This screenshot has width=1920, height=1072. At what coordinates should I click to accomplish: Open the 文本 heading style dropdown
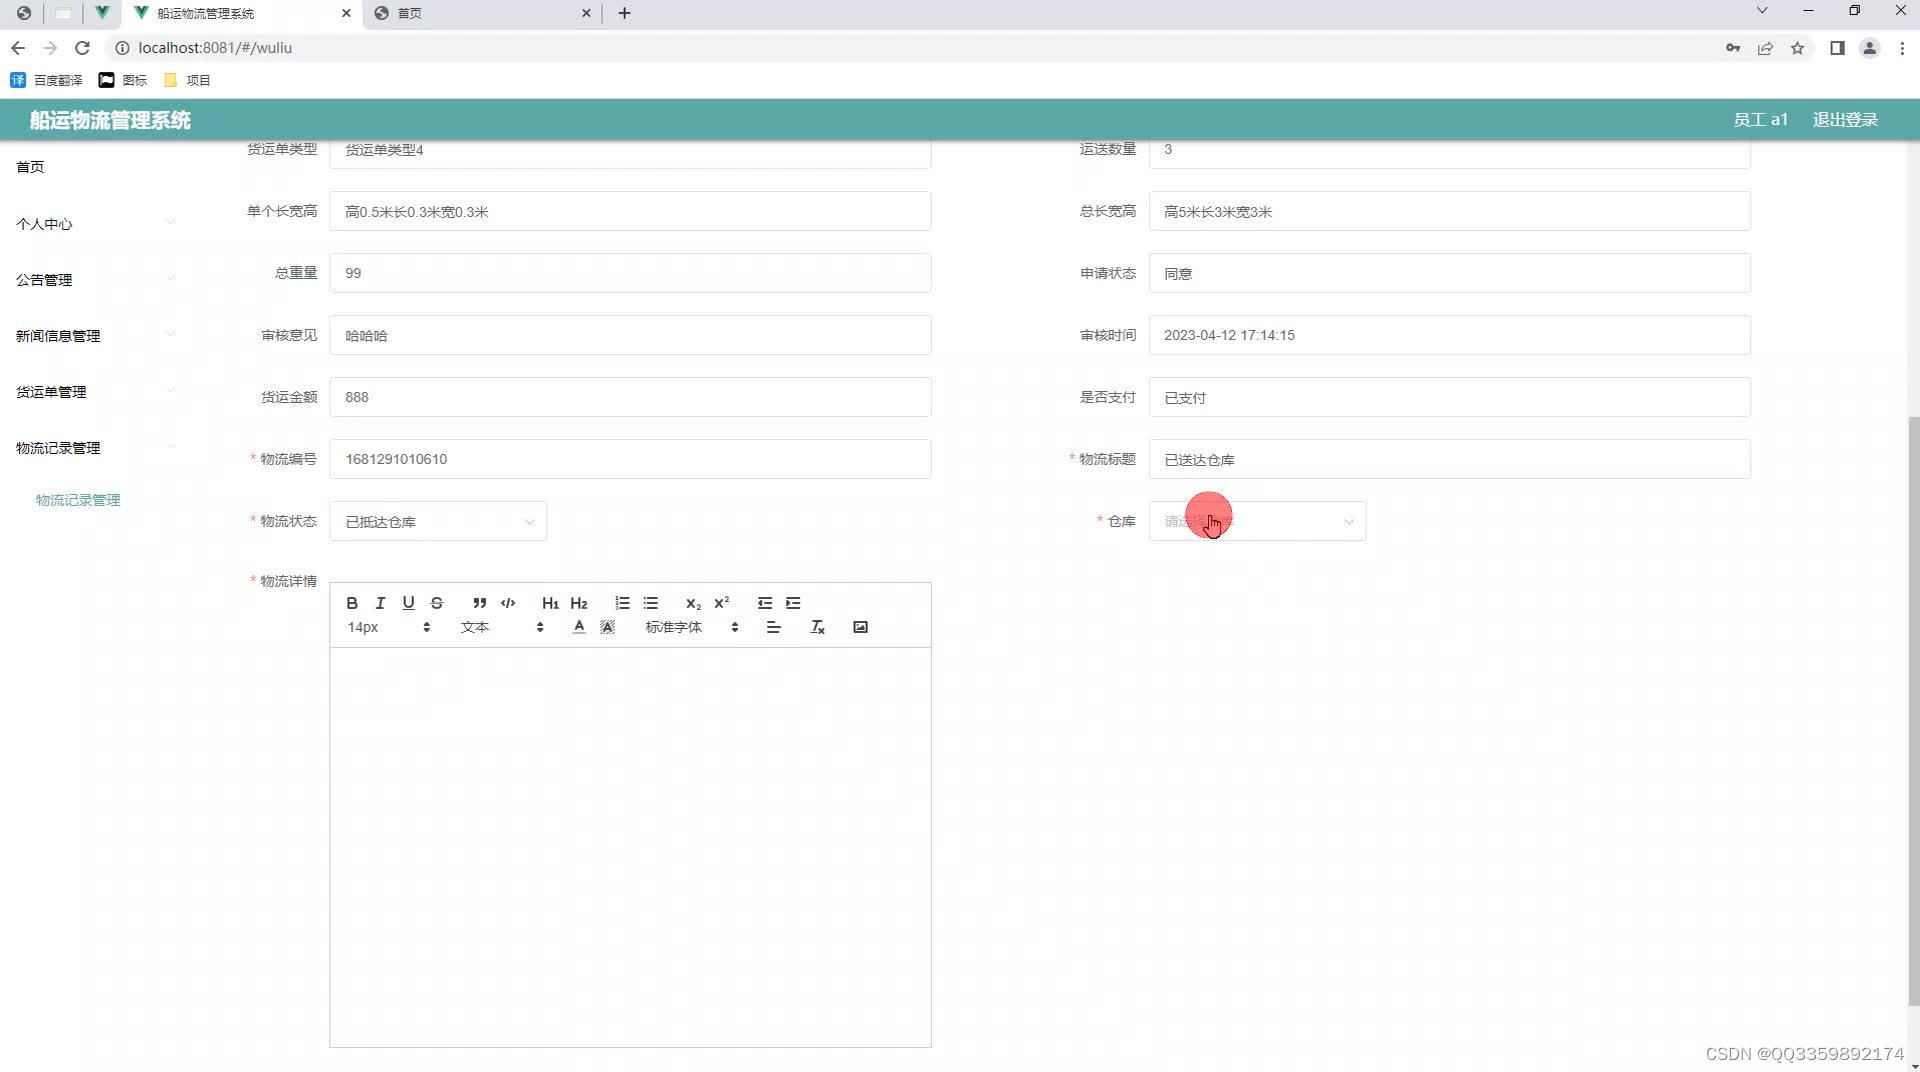coord(502,627)
